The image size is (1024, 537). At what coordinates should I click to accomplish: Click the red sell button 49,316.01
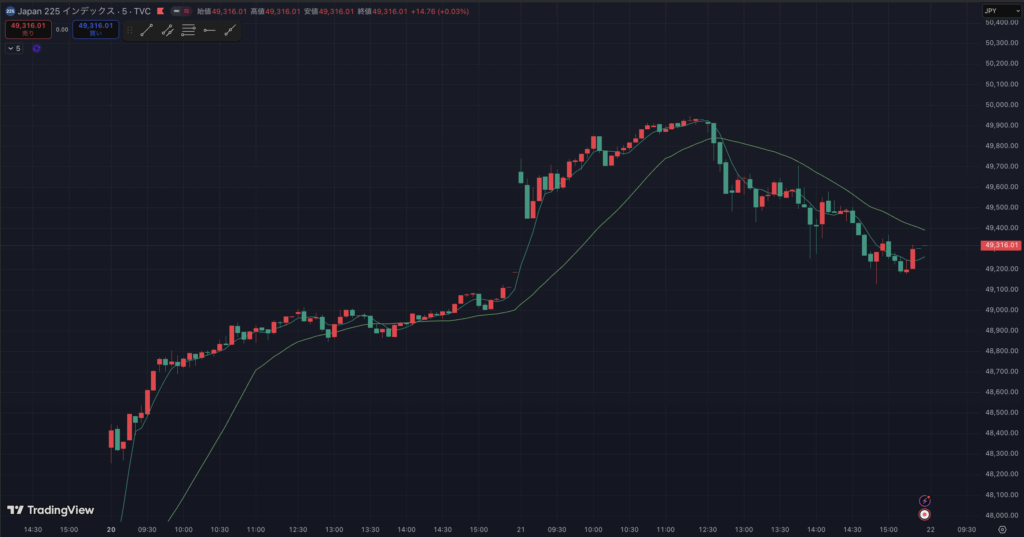tap(25, 29)
